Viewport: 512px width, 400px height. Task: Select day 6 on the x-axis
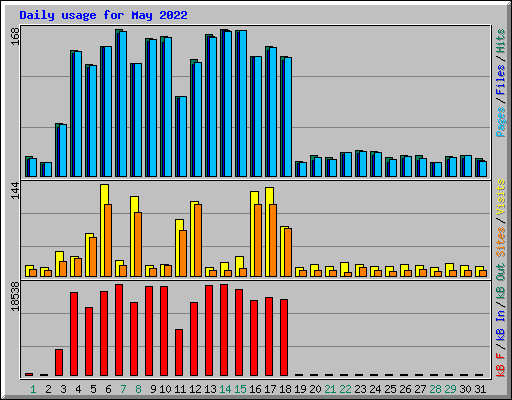coord(108,389)
